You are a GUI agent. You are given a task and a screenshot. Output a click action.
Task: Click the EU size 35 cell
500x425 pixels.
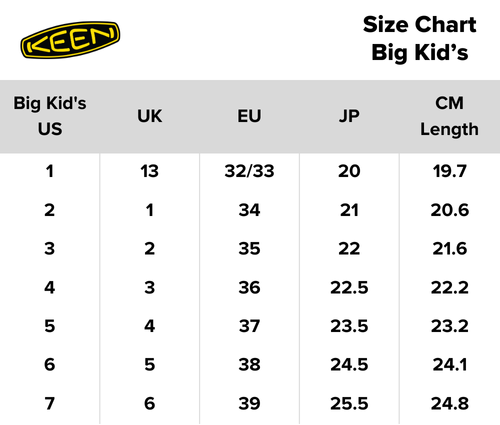[249, 249]
